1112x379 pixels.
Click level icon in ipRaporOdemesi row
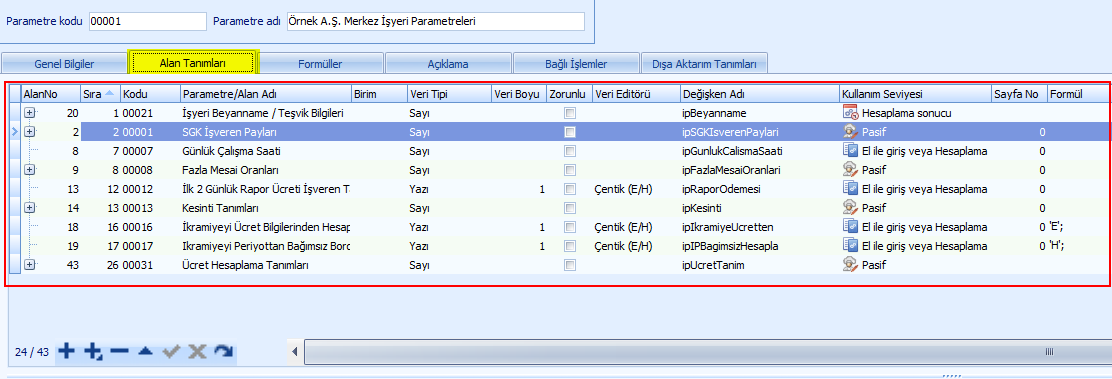pos(850,189)
